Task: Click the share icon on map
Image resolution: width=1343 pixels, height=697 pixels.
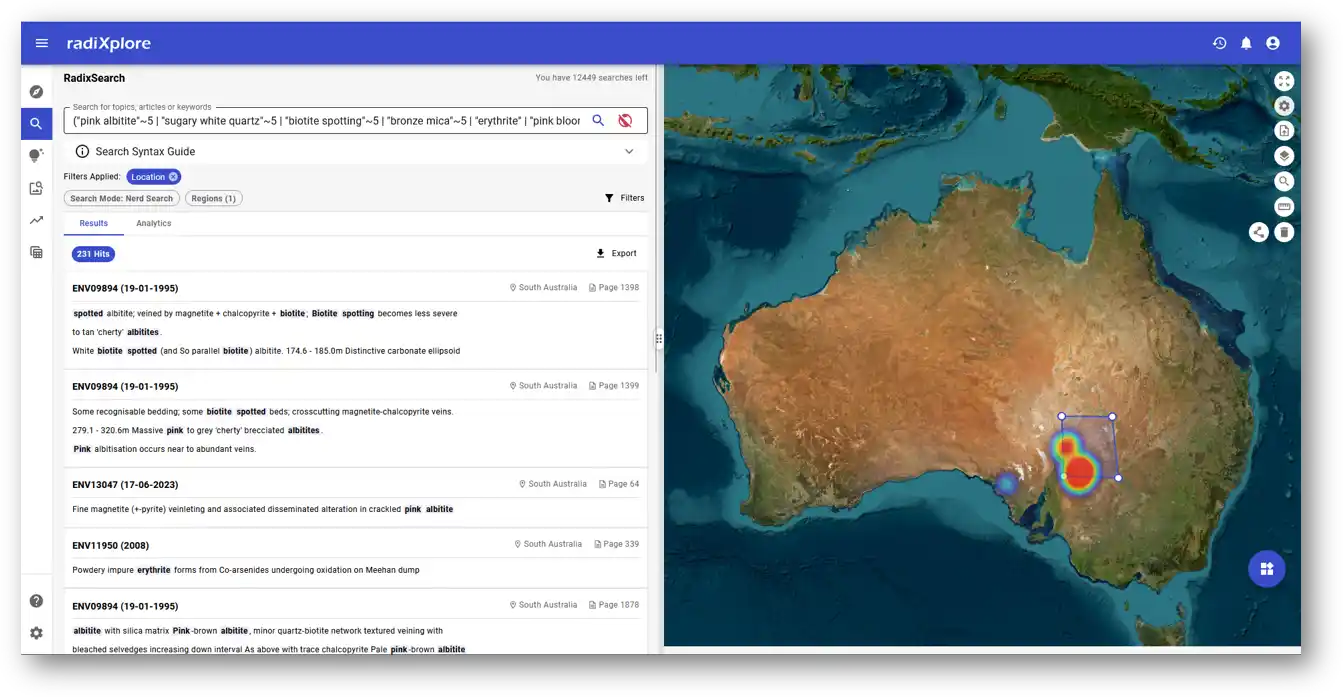Action: 1259,232
